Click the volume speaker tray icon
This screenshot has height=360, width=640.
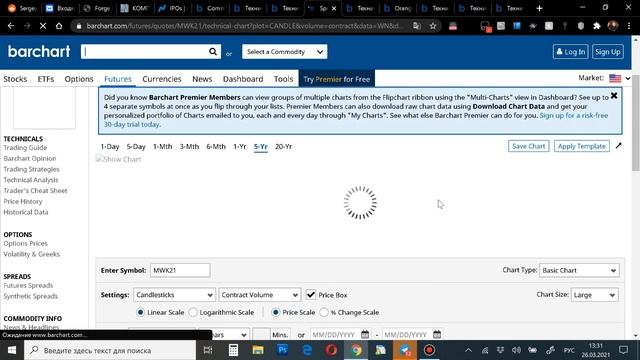516,350
